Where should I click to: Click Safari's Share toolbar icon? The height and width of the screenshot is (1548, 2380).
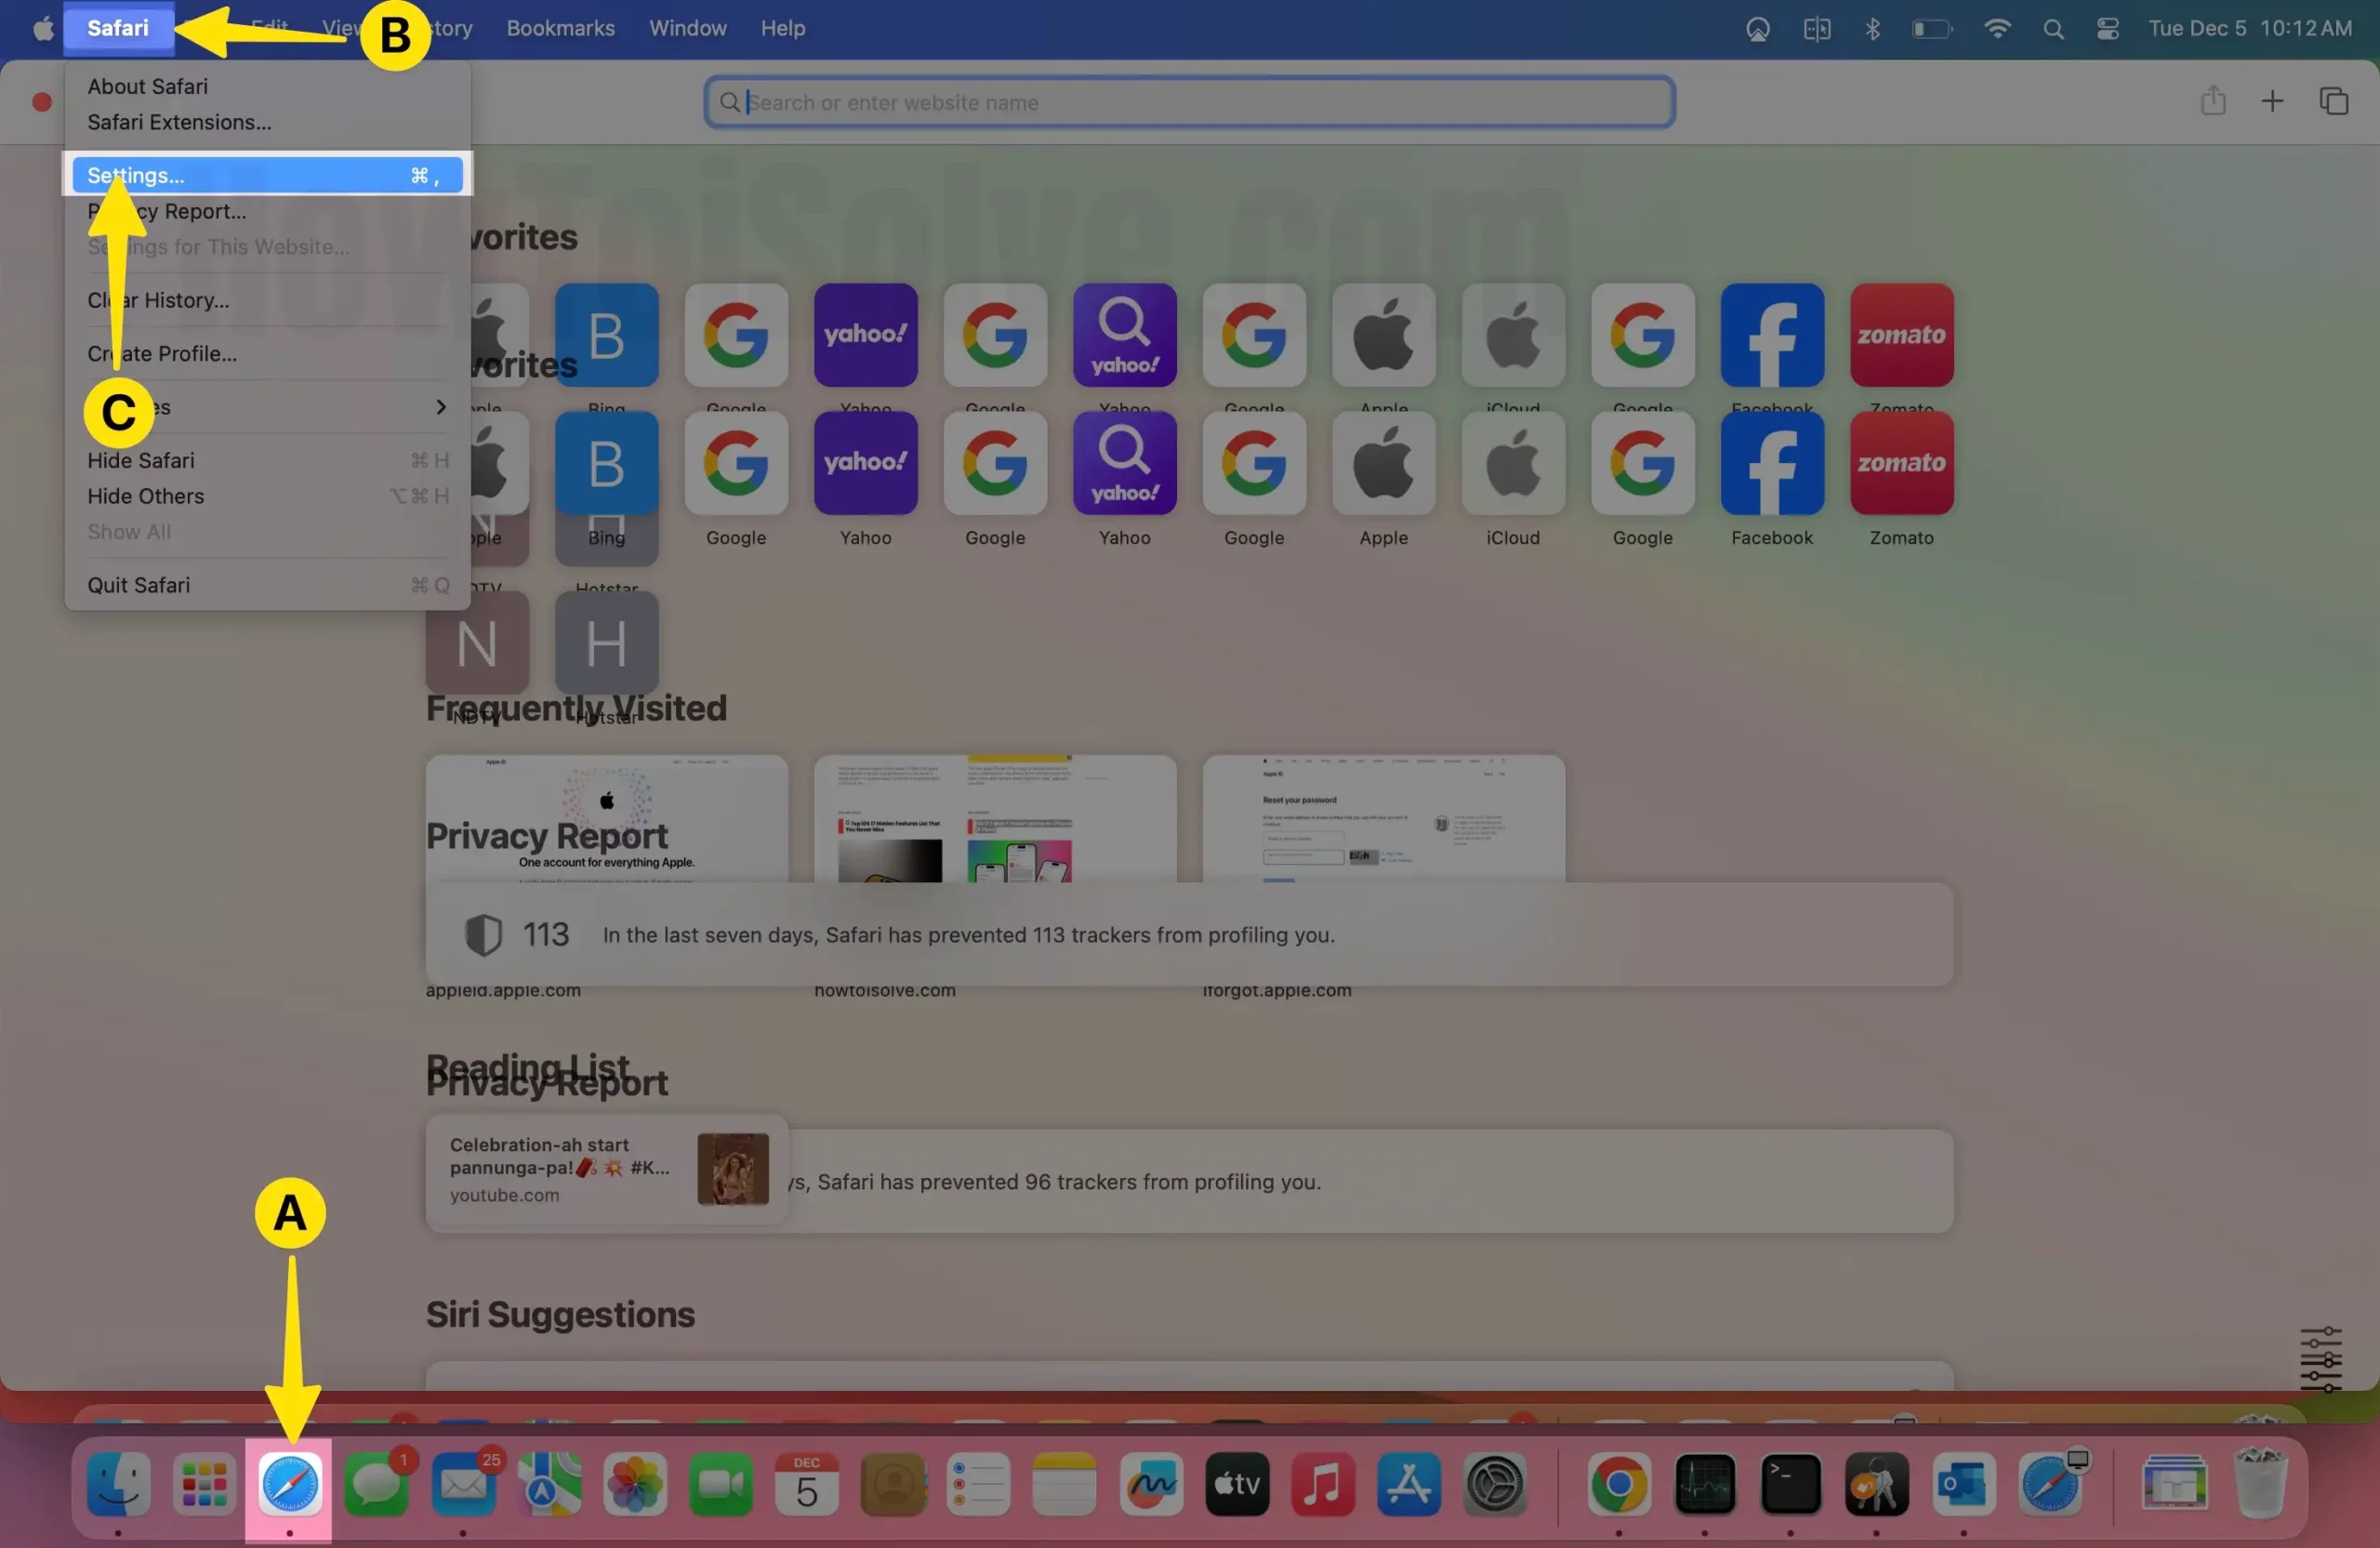[x=2213, y=101]
